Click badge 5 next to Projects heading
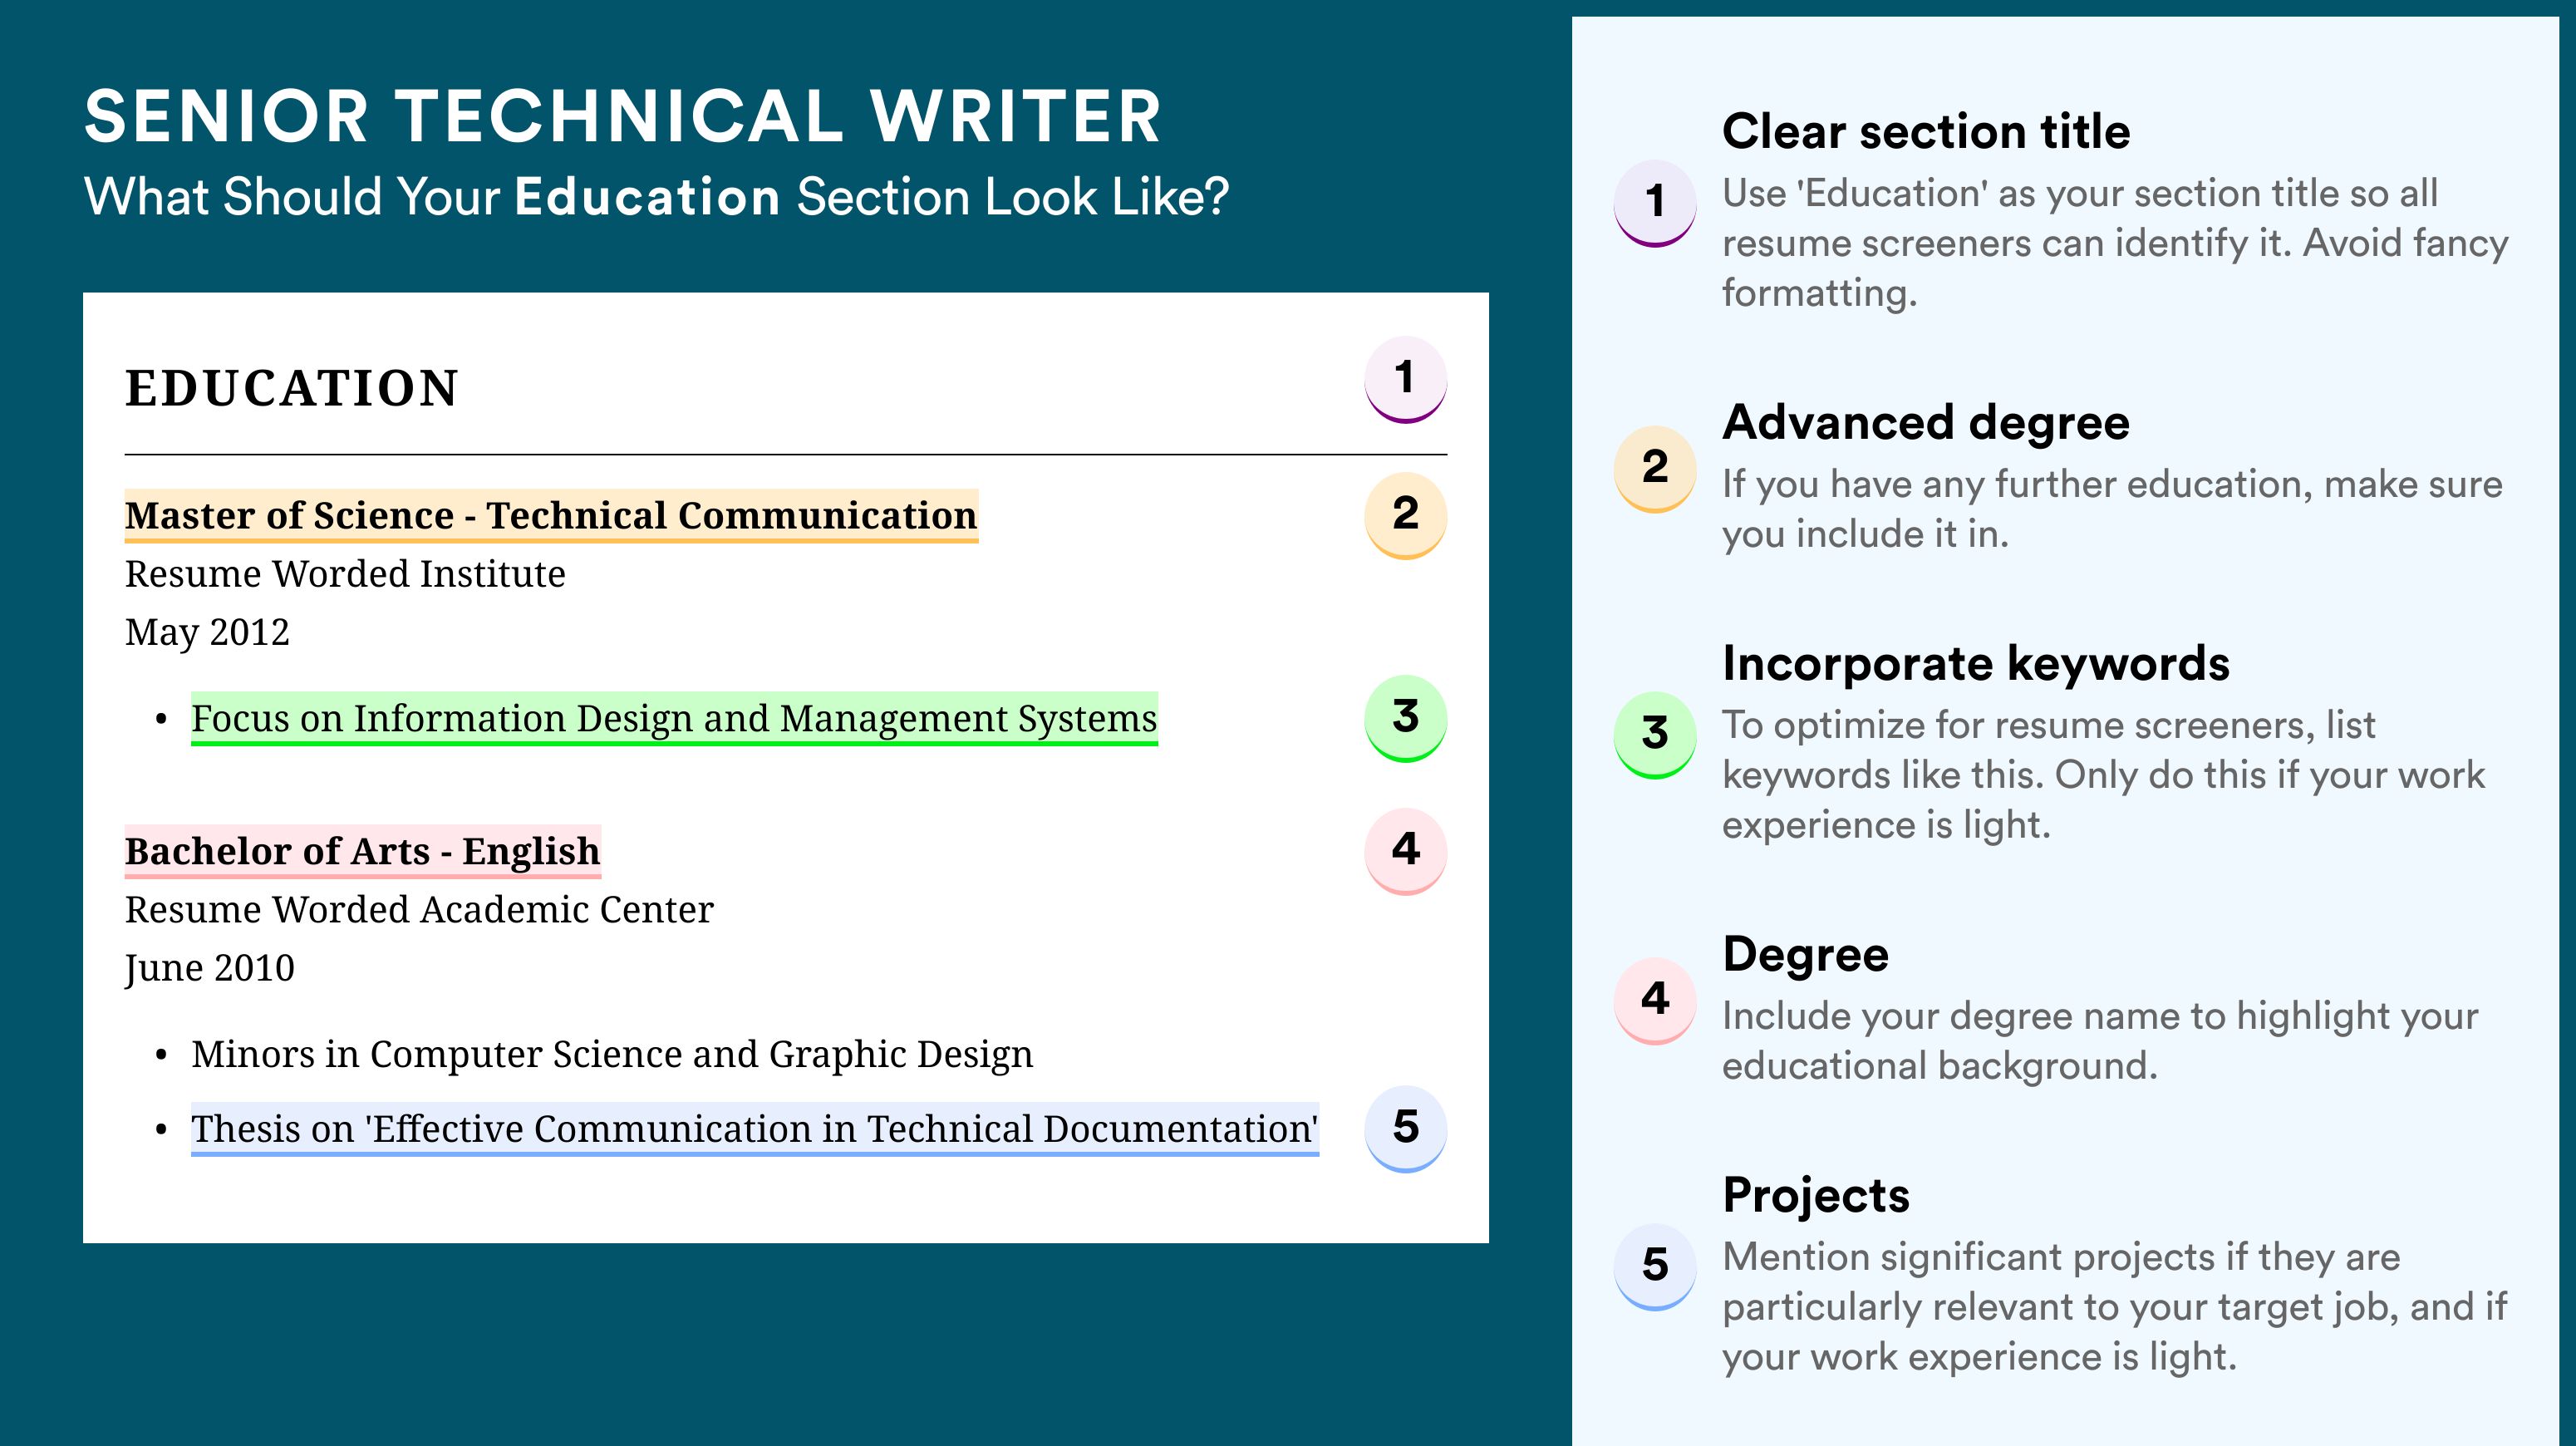The height and width of the screenshot is (1446, 2576). click(x=1655, y=1267)
